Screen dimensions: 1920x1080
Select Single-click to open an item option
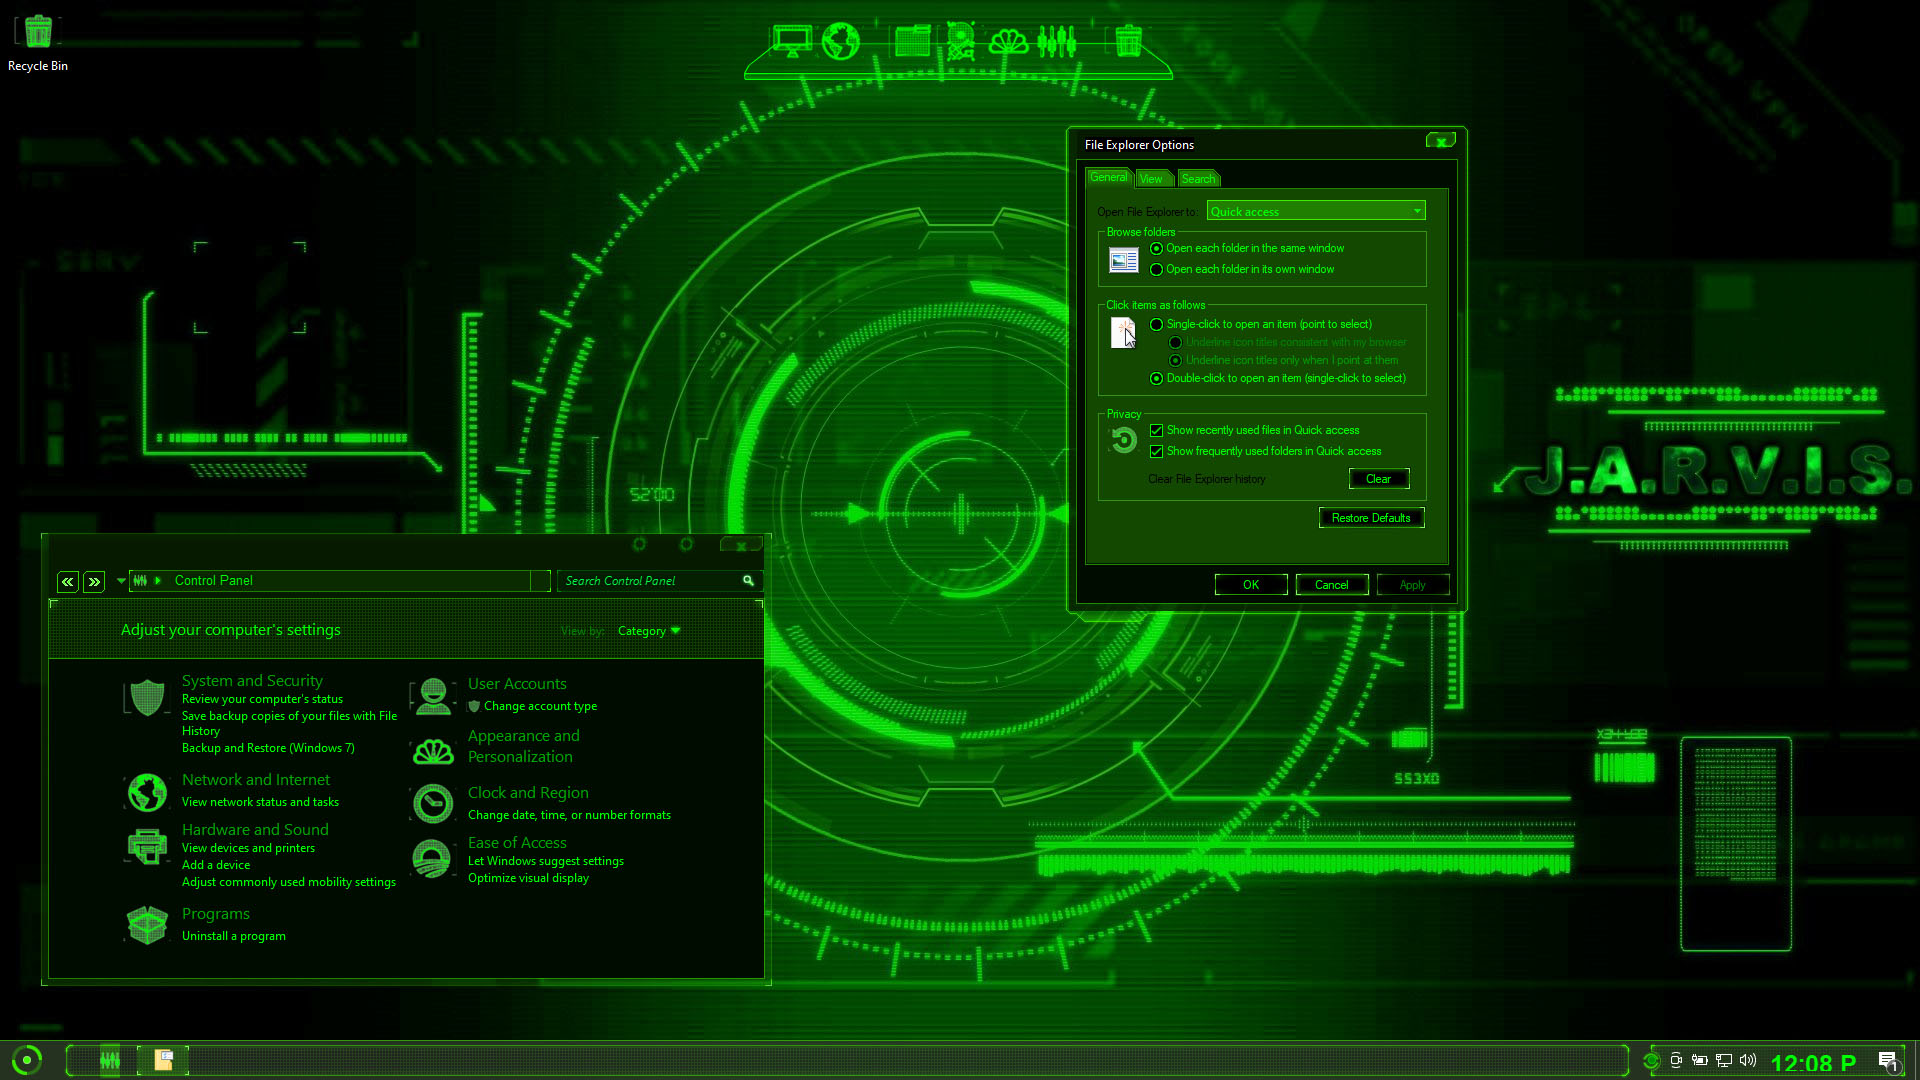[1157, 325]
